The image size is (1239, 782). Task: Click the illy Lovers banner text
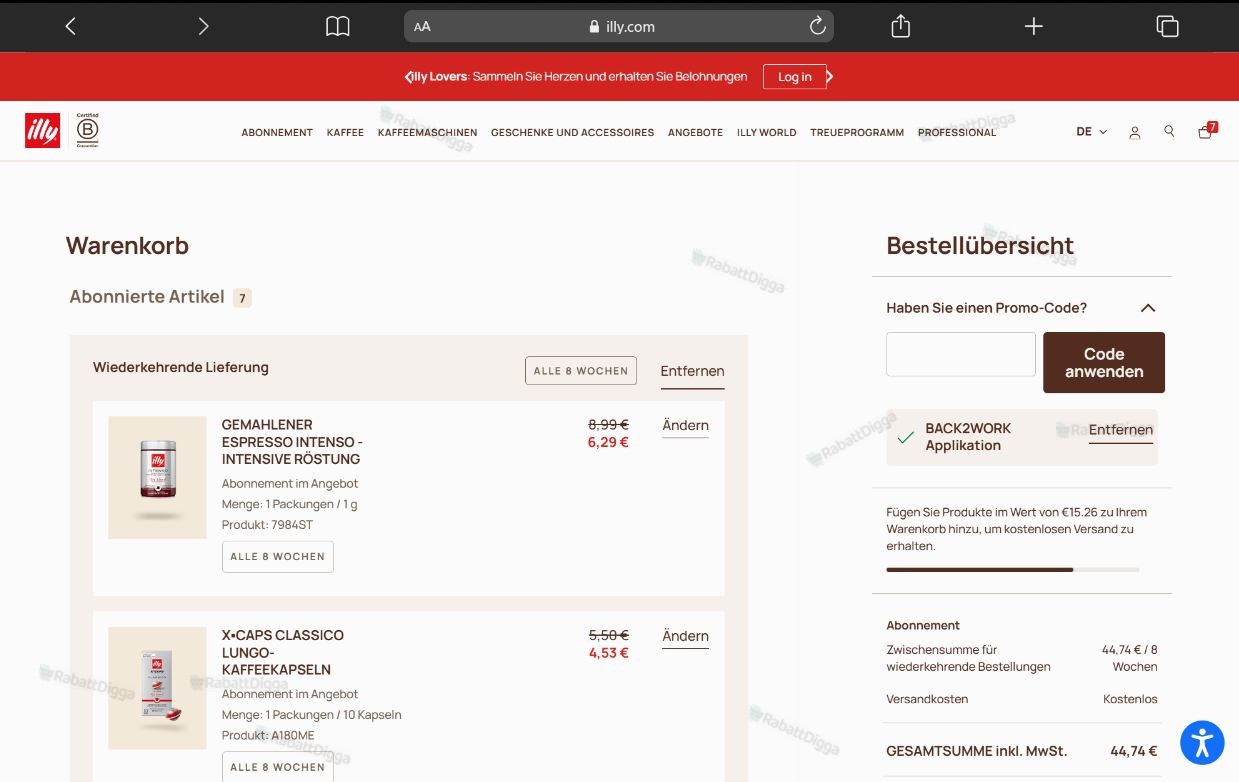point(580,77)
